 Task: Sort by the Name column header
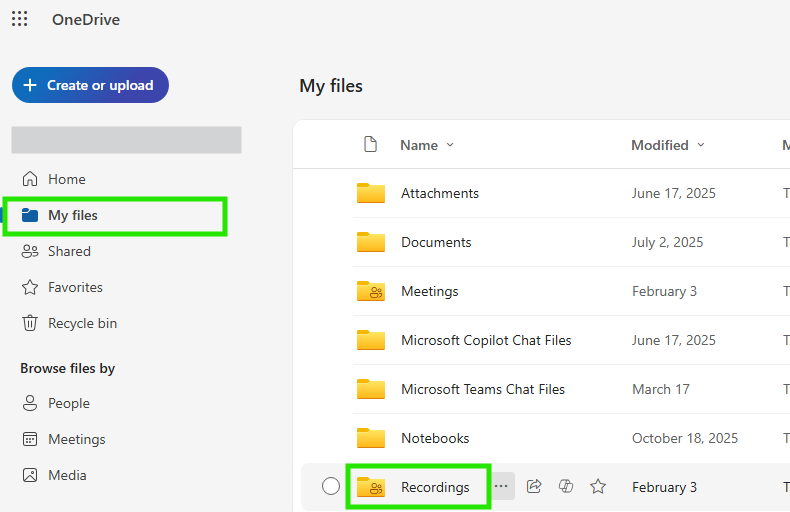pos(427,145)
